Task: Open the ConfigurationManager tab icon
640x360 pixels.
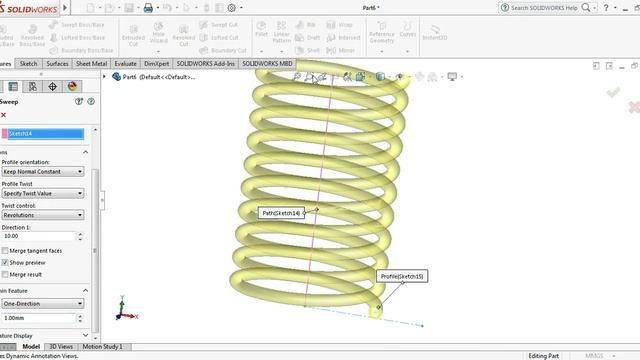Action: [x=33, y=87]
